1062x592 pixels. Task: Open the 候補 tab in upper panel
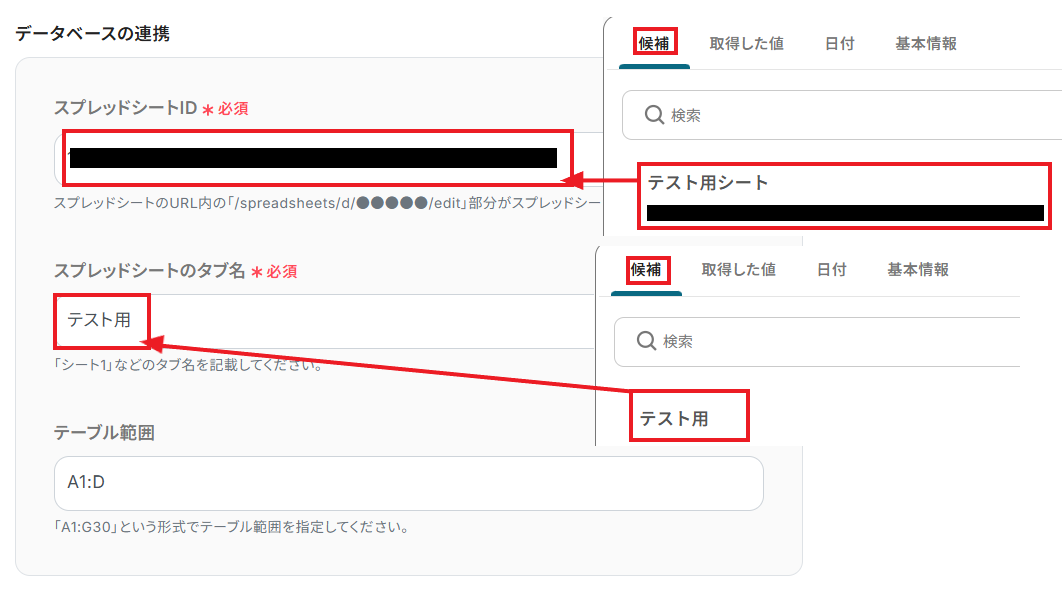(654, 43)
